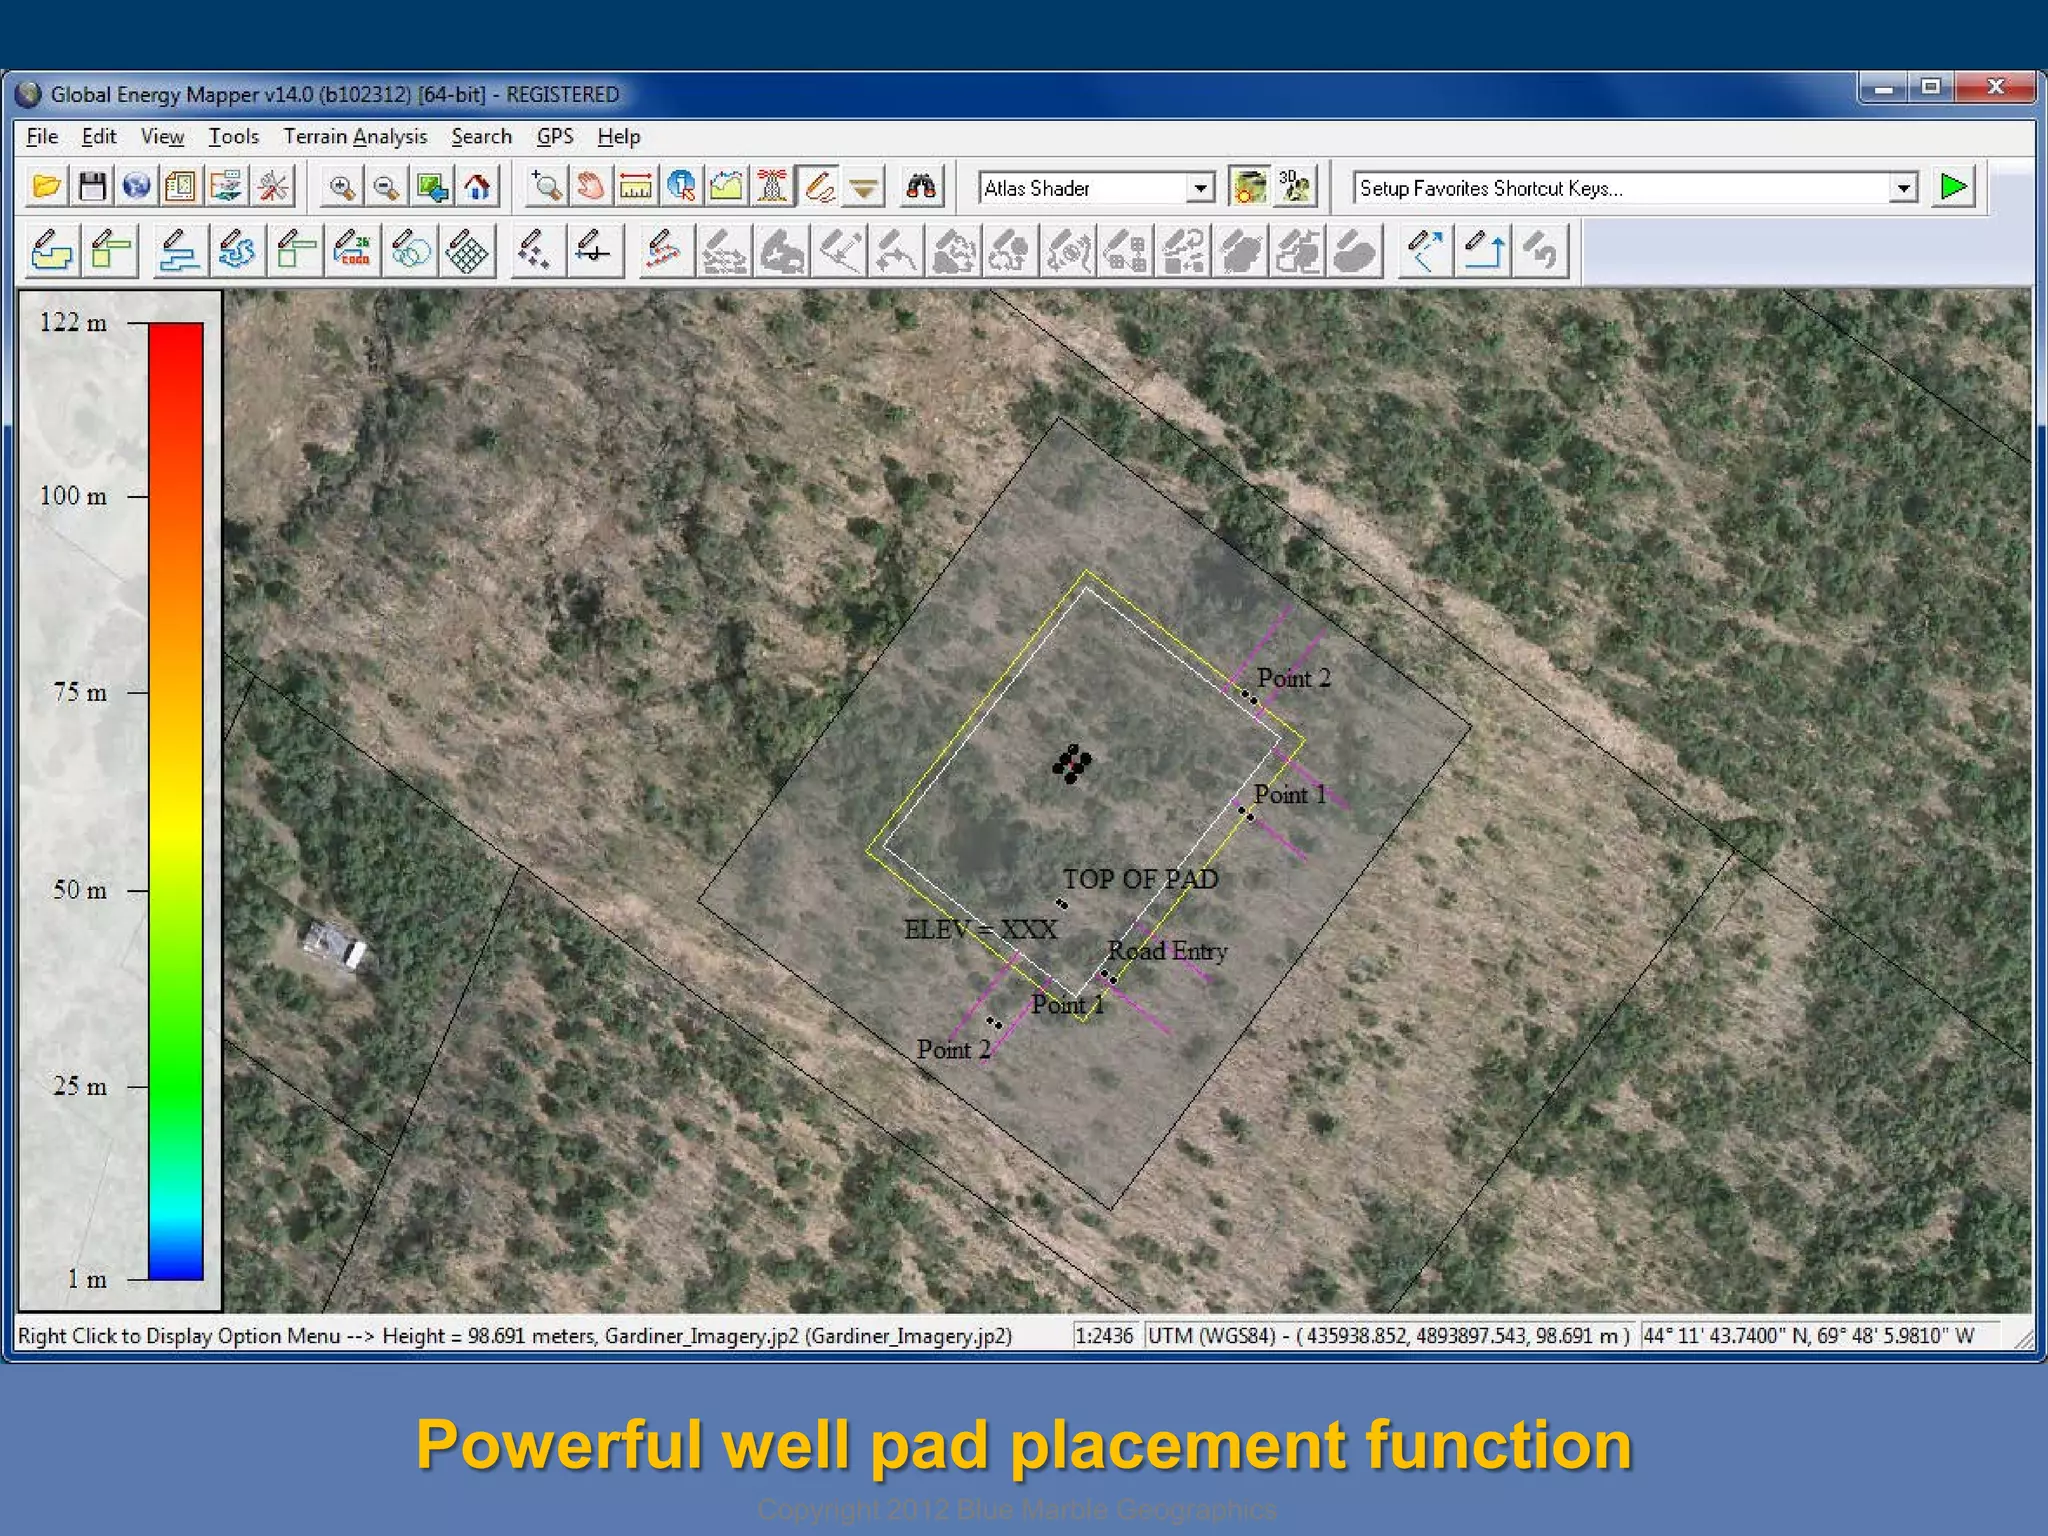Click the Road Entry map label

point(1167,951)
